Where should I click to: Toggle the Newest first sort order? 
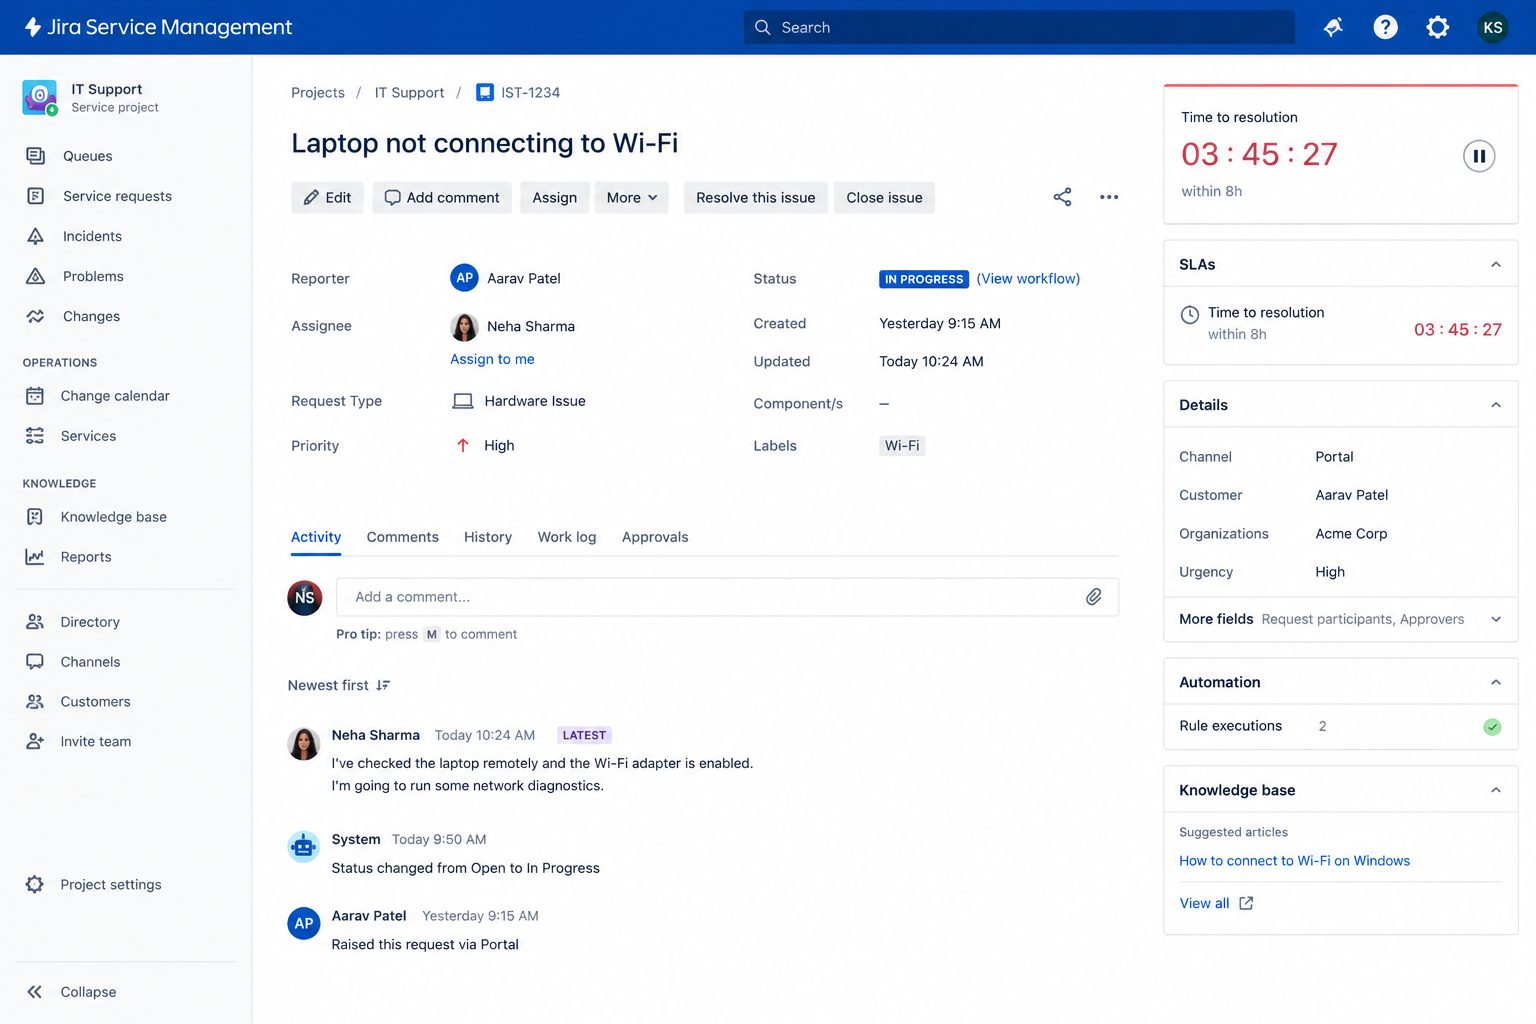(339, 685)
